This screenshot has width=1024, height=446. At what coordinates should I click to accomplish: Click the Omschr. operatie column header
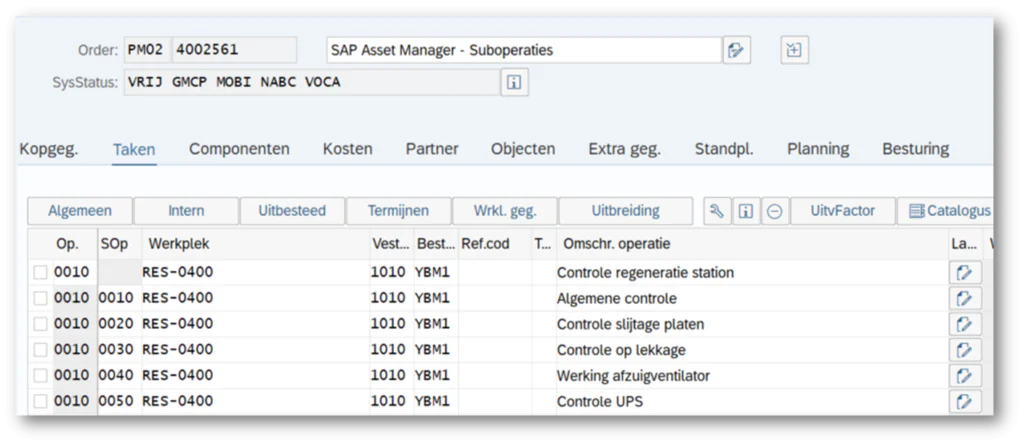[751, 244]
